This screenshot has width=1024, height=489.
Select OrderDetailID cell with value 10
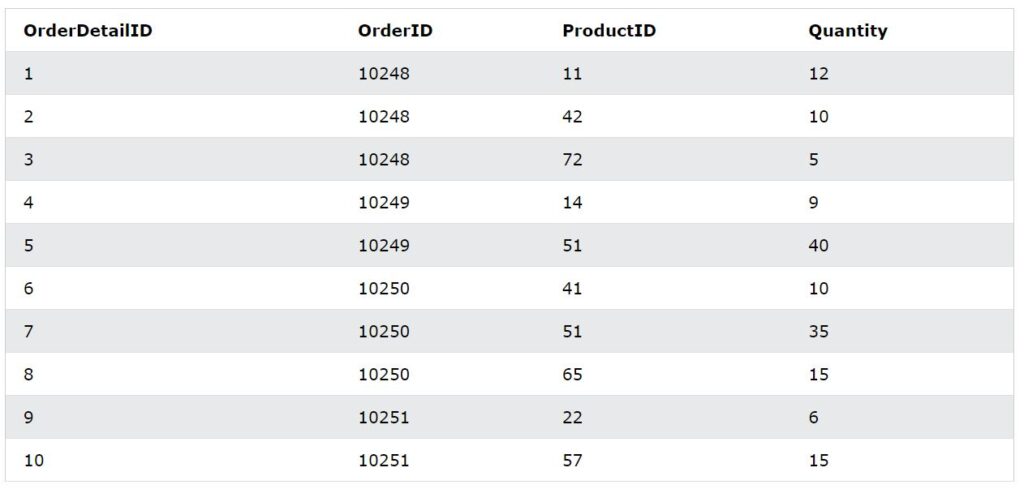33,461
